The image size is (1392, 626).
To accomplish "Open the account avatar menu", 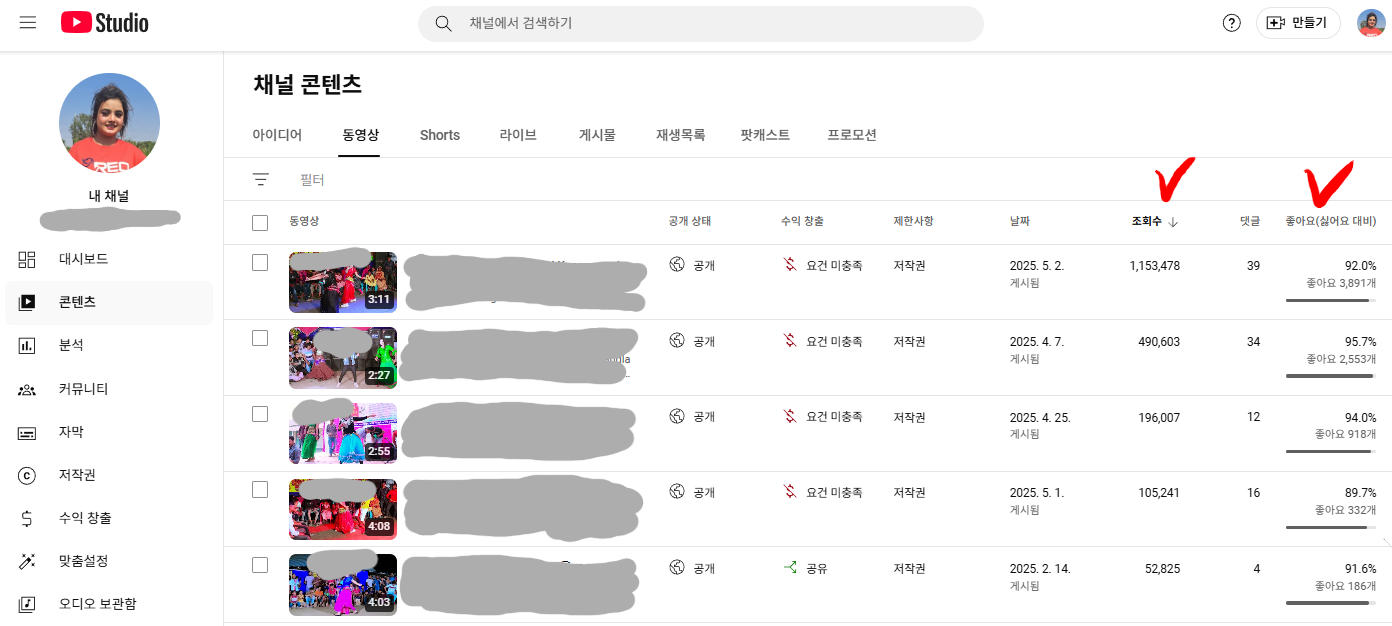I will (1371, 23).
